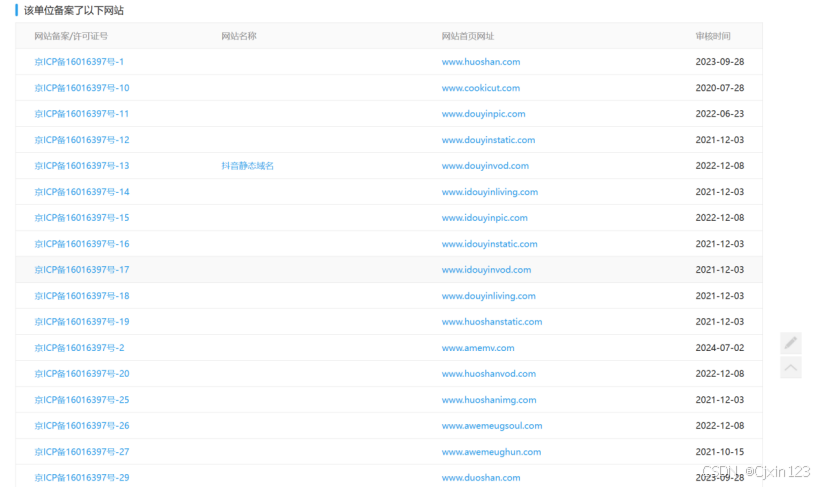Screen dimensions: 830x487
Task: Select date 2021-12-03 in idouyinliving row
Action: 720,192
